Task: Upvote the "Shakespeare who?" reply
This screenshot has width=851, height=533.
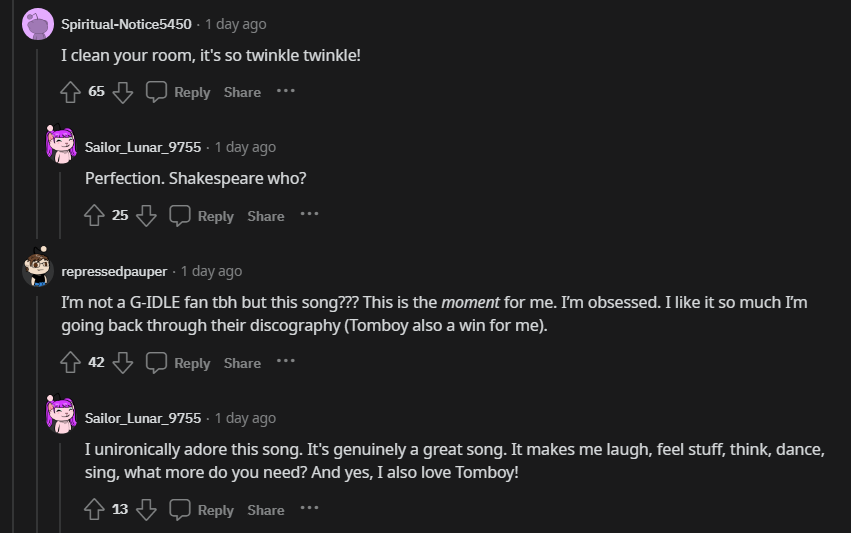Action: click(x=94, y=216)
